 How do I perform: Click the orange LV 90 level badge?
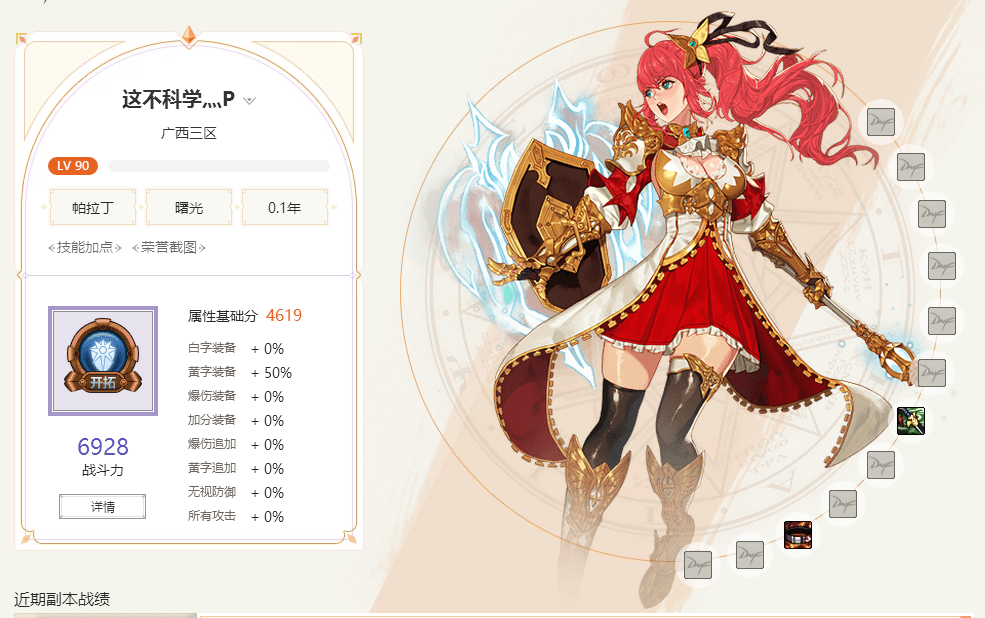tap(73, 166)
